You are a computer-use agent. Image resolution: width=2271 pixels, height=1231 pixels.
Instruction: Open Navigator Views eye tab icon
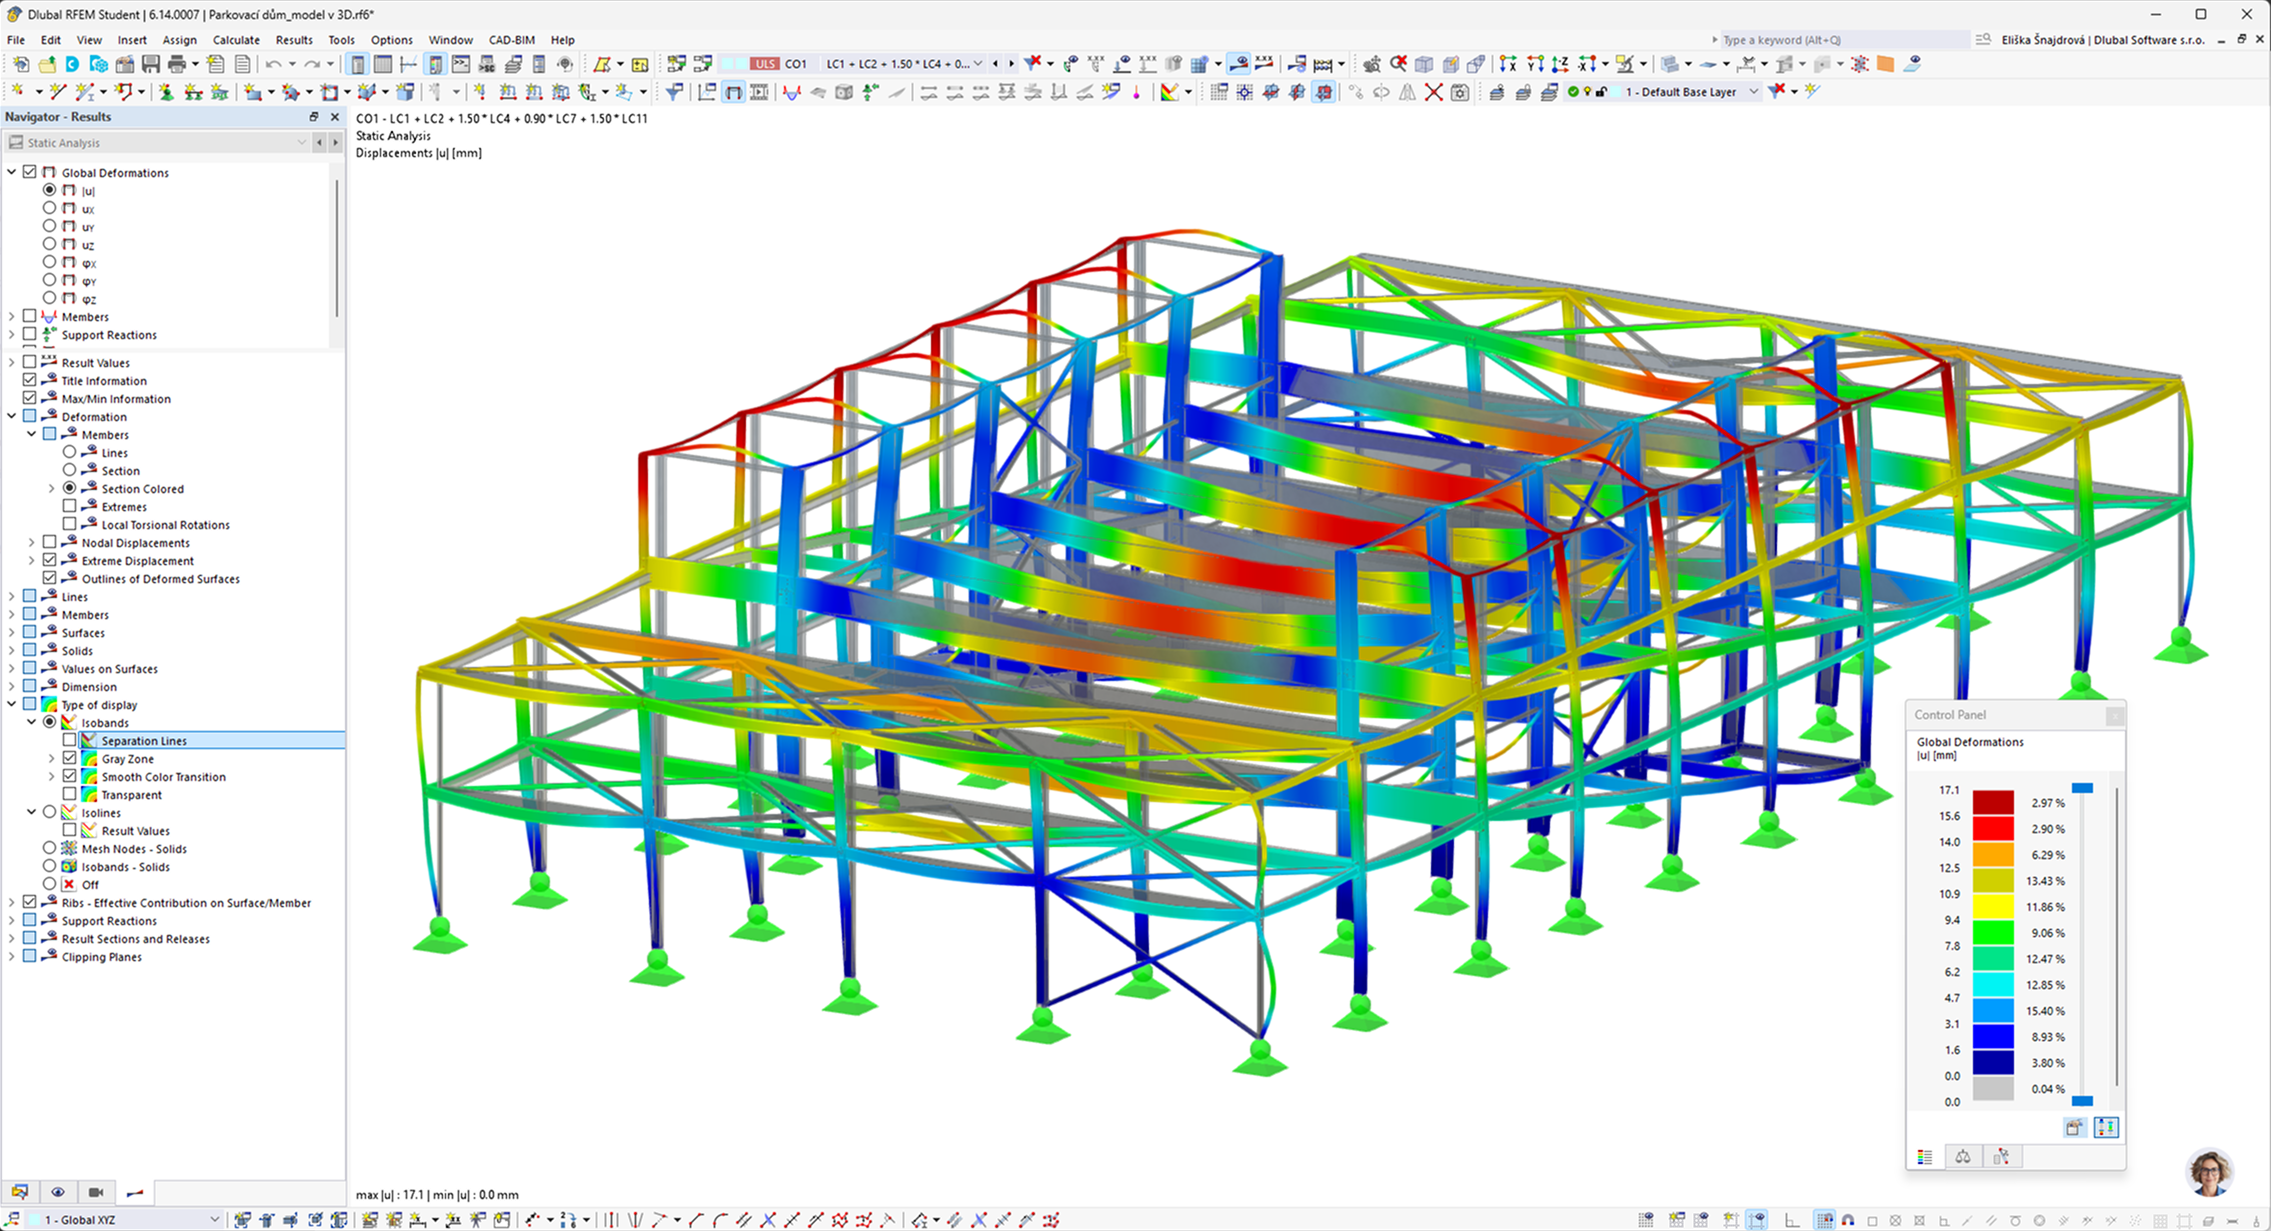point(58,1192)
